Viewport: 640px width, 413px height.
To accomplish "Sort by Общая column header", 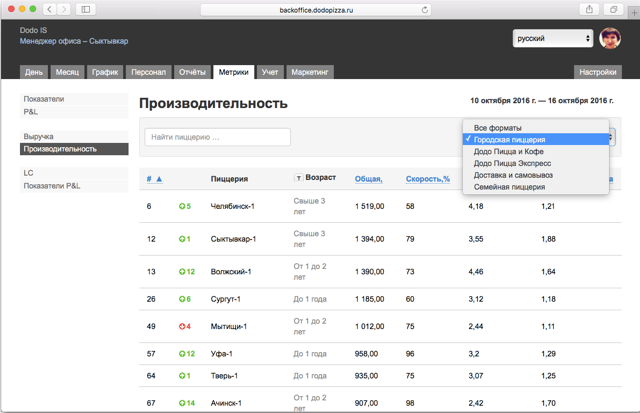I will (369, 179).
